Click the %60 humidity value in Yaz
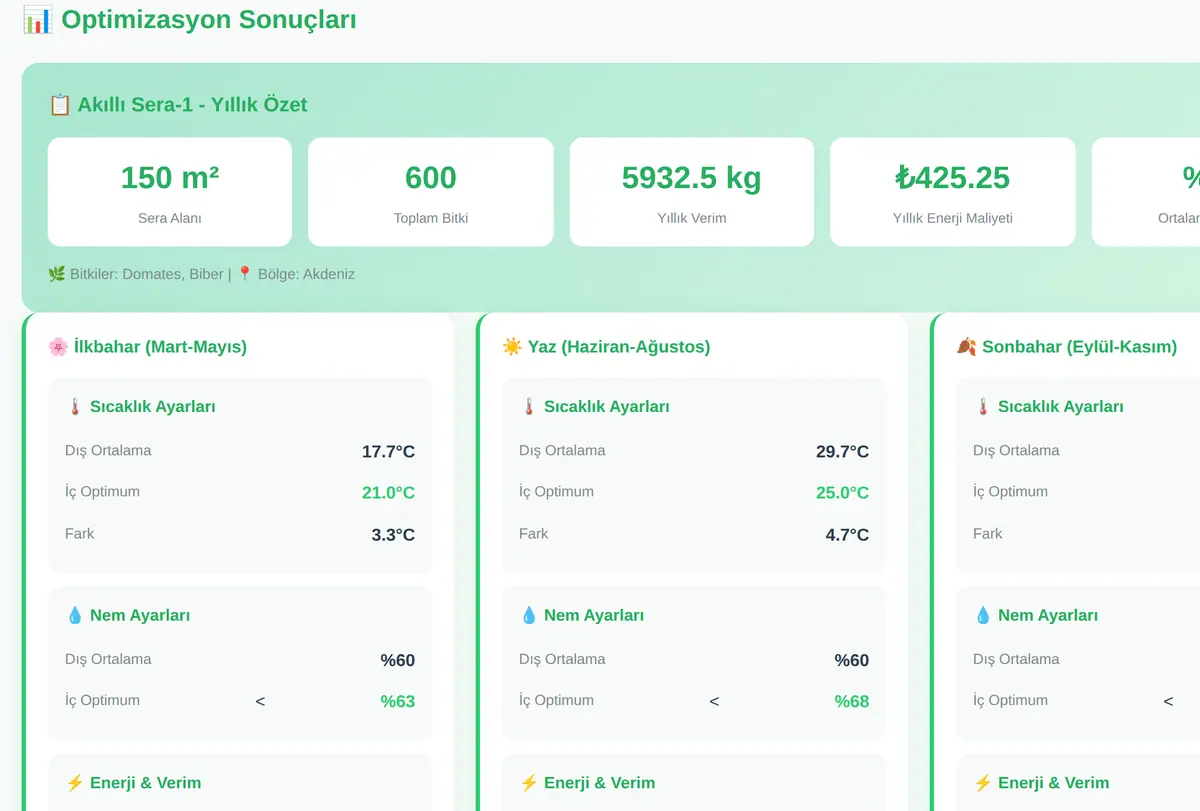 pos(852,660)
